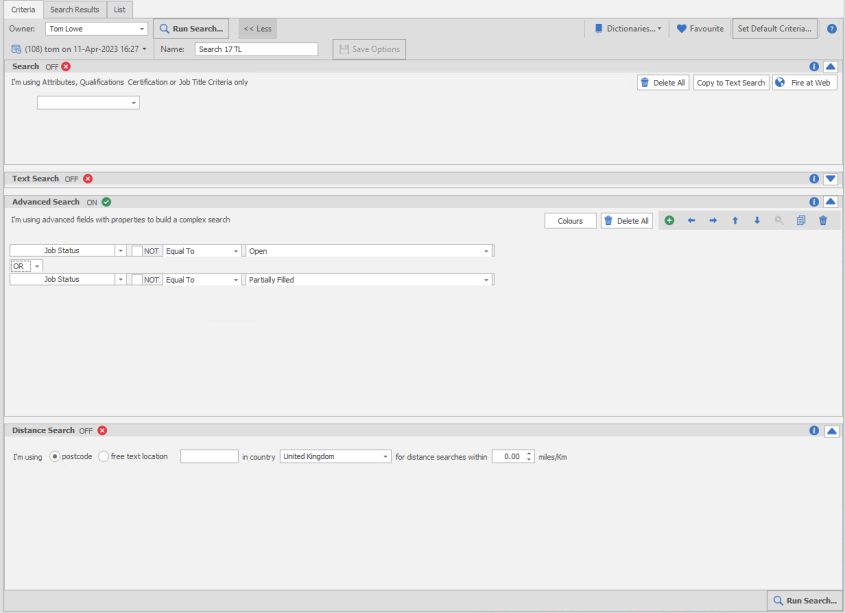Move criteria row down with down arrow

click(757, 221)
